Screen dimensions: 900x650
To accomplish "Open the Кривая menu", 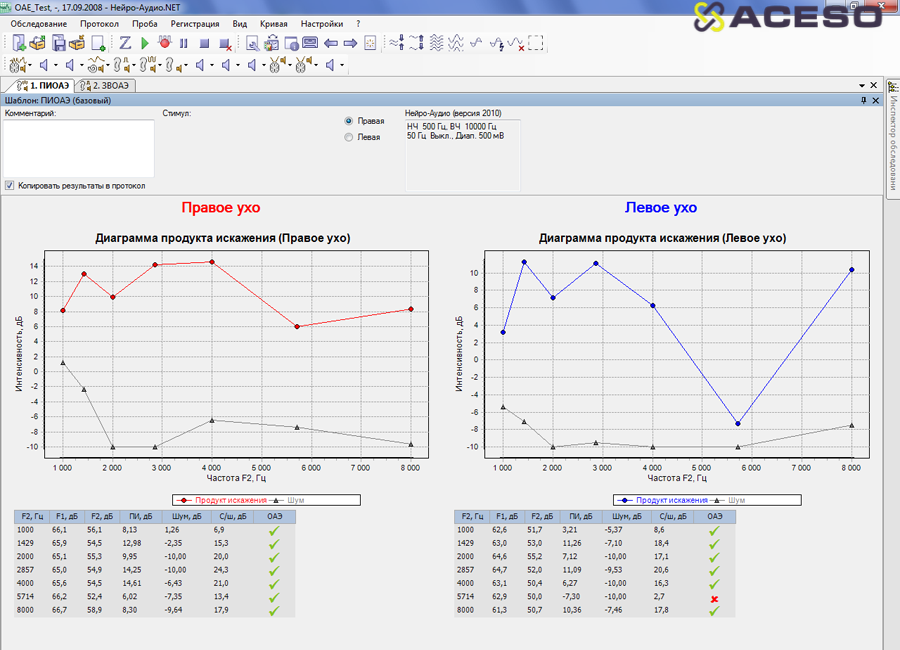I will coord(273,23).
